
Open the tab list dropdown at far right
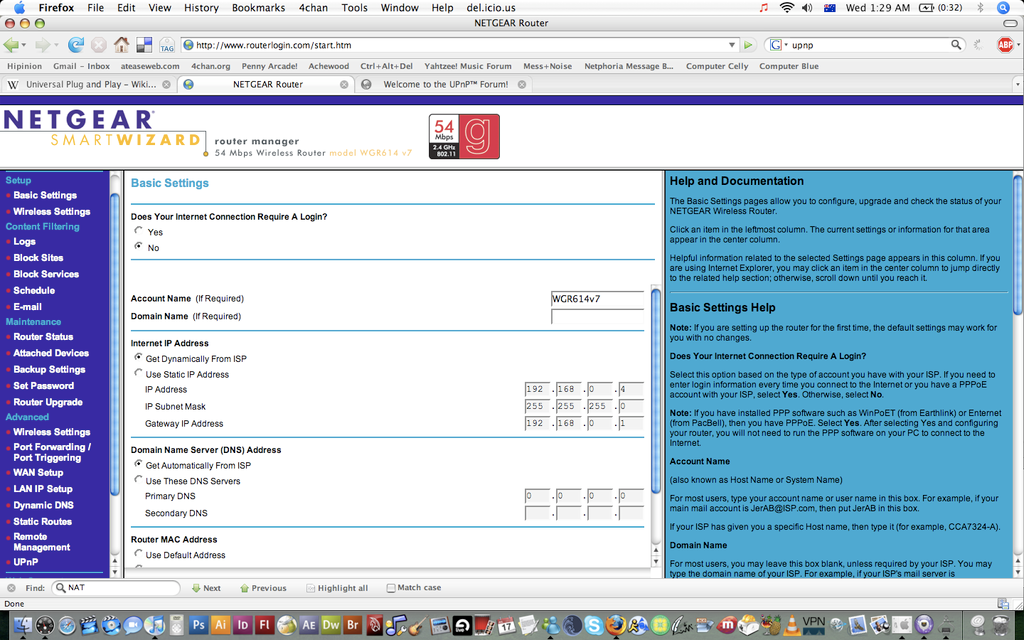point(1017,84)
